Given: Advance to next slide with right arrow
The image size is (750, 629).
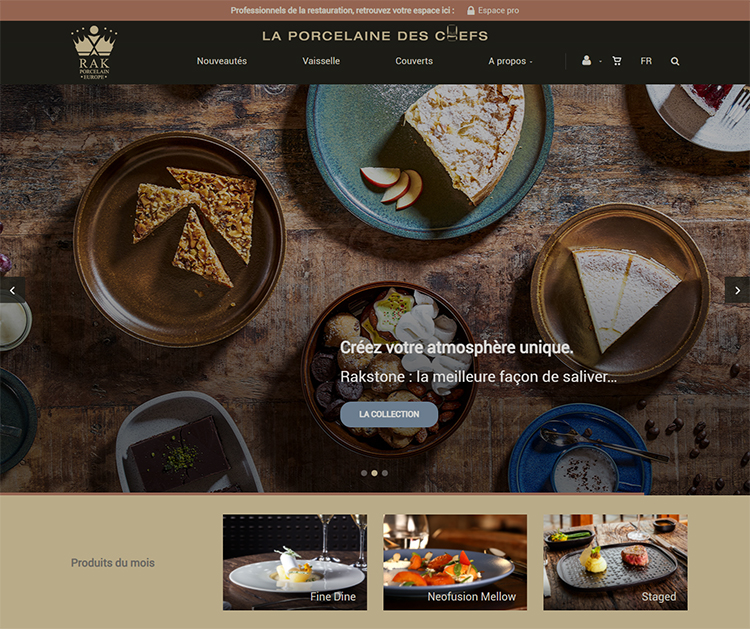Looking at the screenshot, I should pyautogui.click(x=738, y=290).
